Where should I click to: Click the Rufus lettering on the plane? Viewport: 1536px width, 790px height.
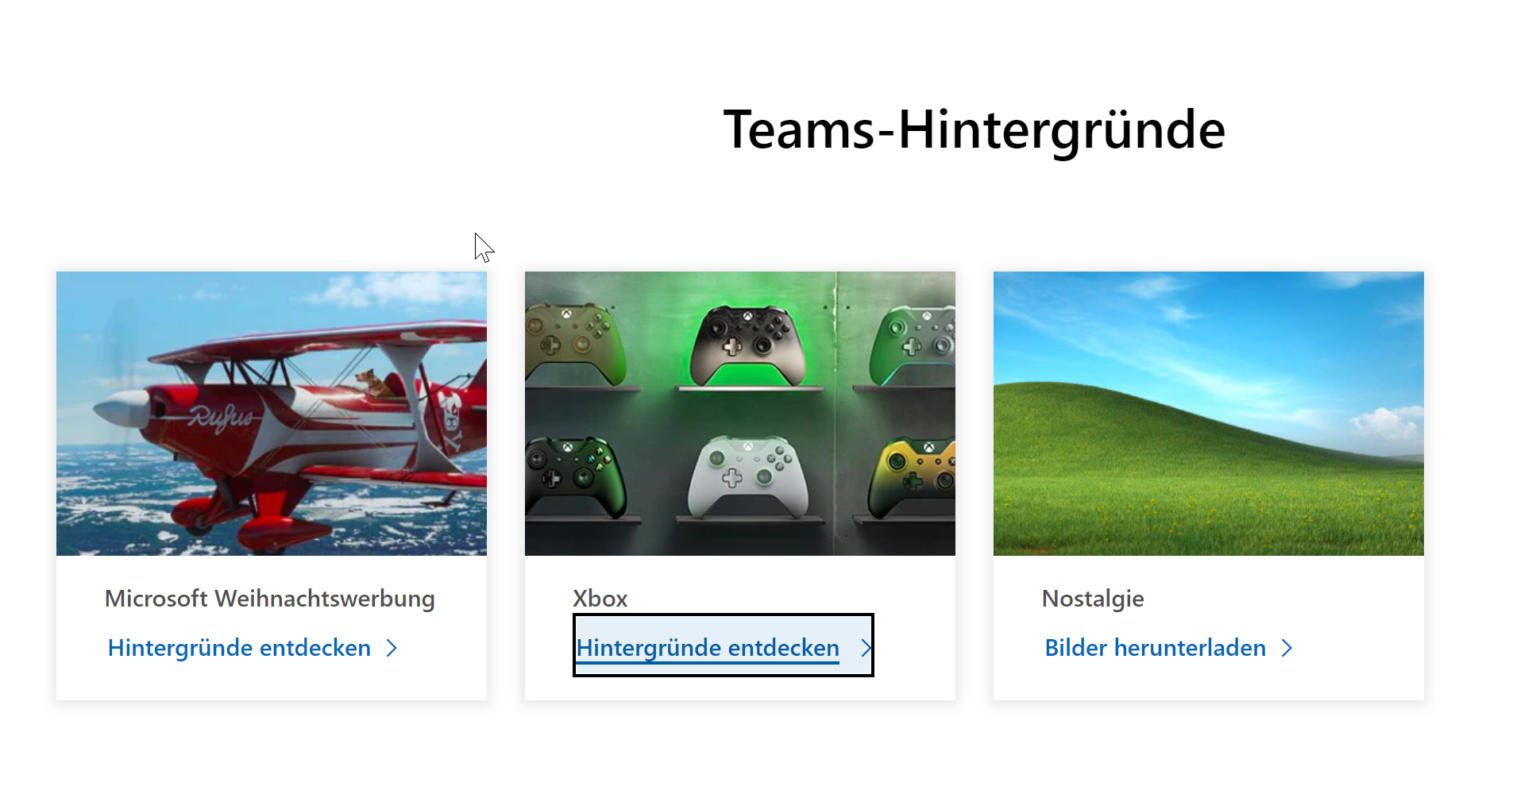point(223,415)
